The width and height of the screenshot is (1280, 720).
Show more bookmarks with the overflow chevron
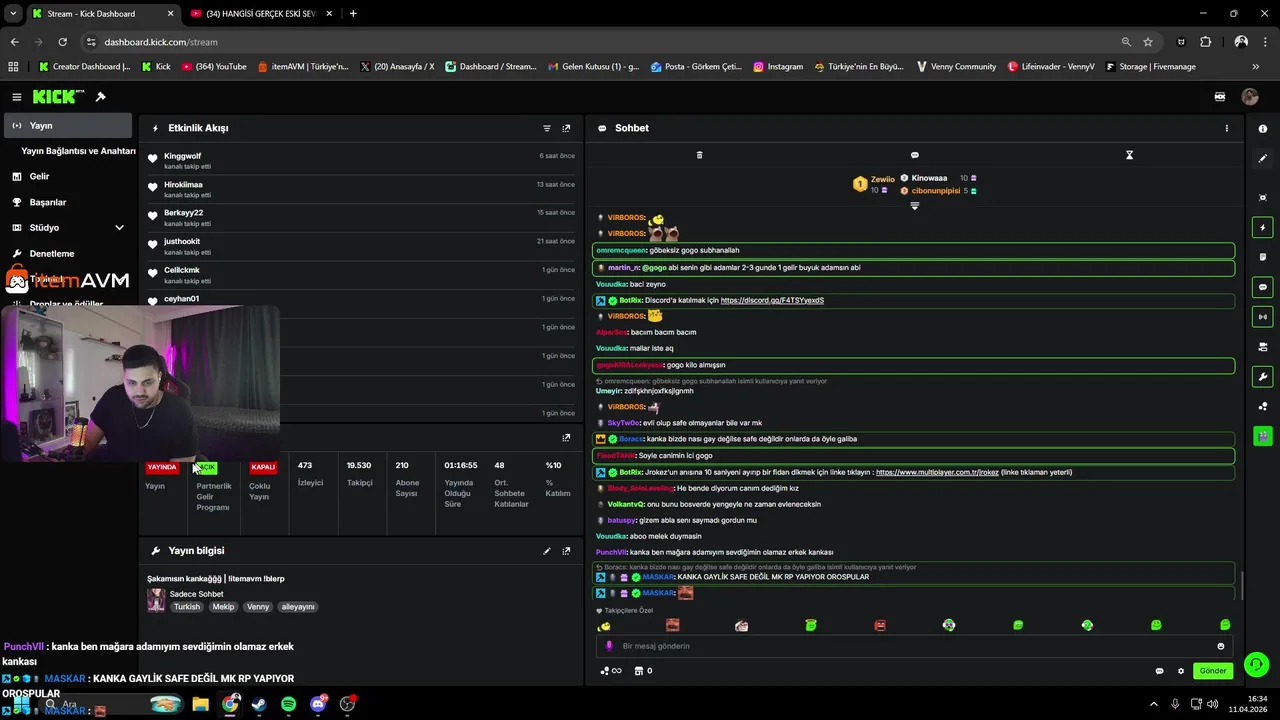click(1256, 66)
